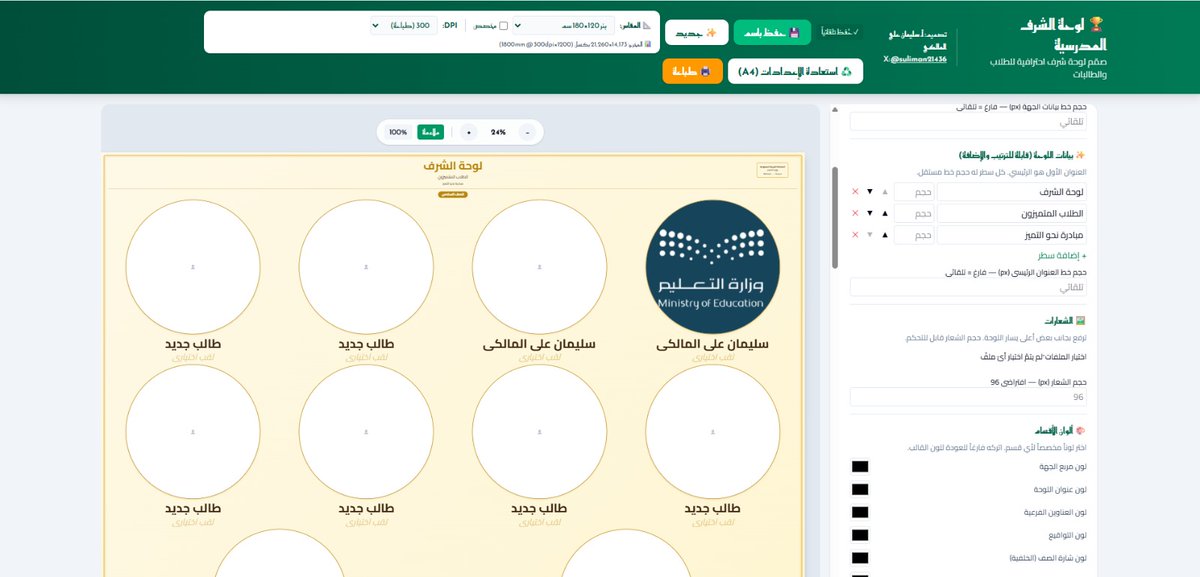Click the 100% zoom button
The height and width of the screenshot is (577, 1200).
398,132
